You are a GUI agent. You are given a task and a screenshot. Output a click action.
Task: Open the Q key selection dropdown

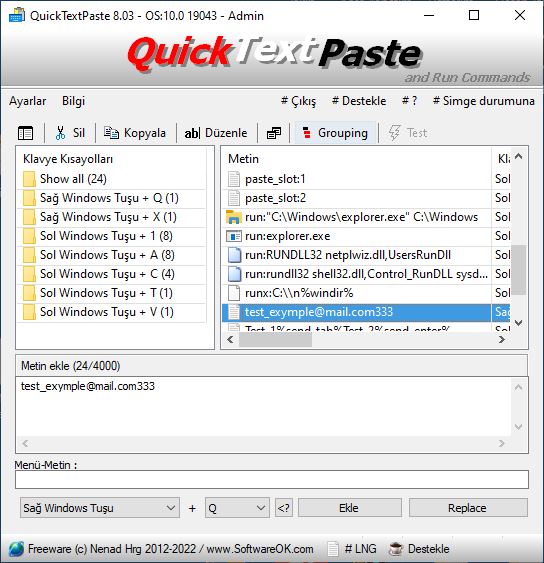pyautogui.click(x=237, y=508)
